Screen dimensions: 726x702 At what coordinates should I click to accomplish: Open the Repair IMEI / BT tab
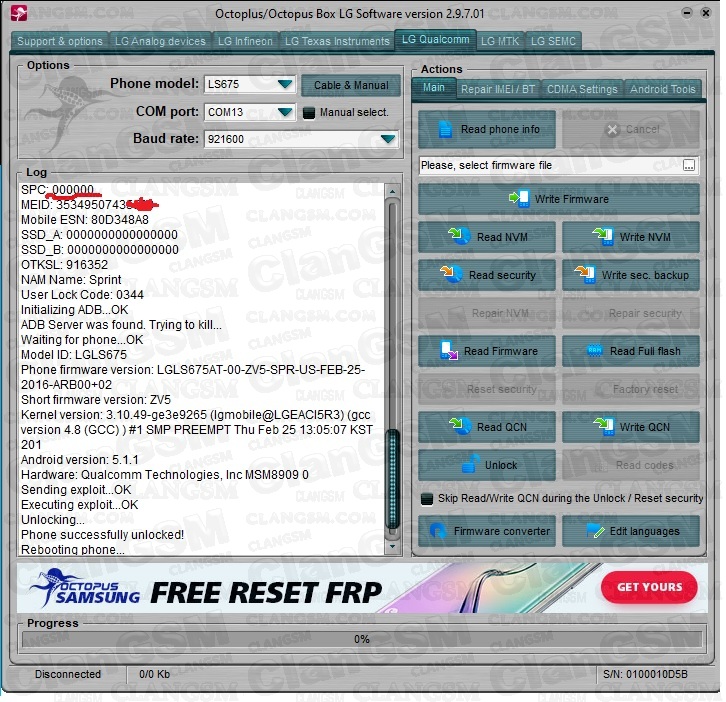tap(498, 89)
